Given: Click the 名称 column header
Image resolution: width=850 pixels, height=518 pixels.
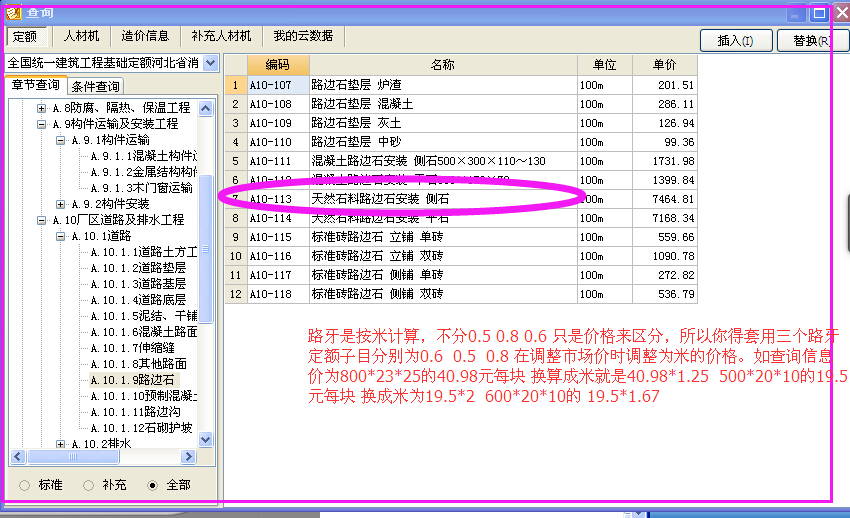Looking at the screenshot, I should [443, 65].
